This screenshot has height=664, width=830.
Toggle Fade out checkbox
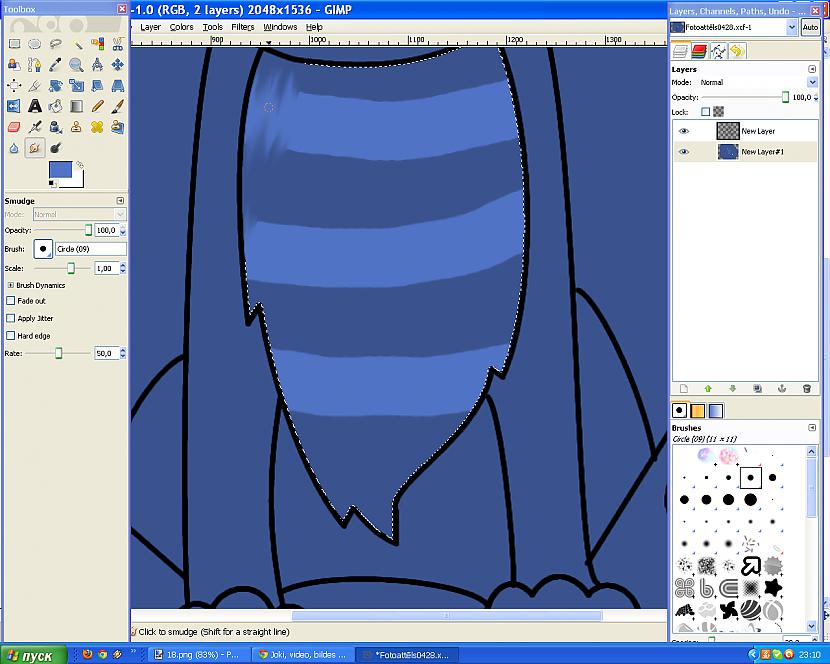(10, 301)
